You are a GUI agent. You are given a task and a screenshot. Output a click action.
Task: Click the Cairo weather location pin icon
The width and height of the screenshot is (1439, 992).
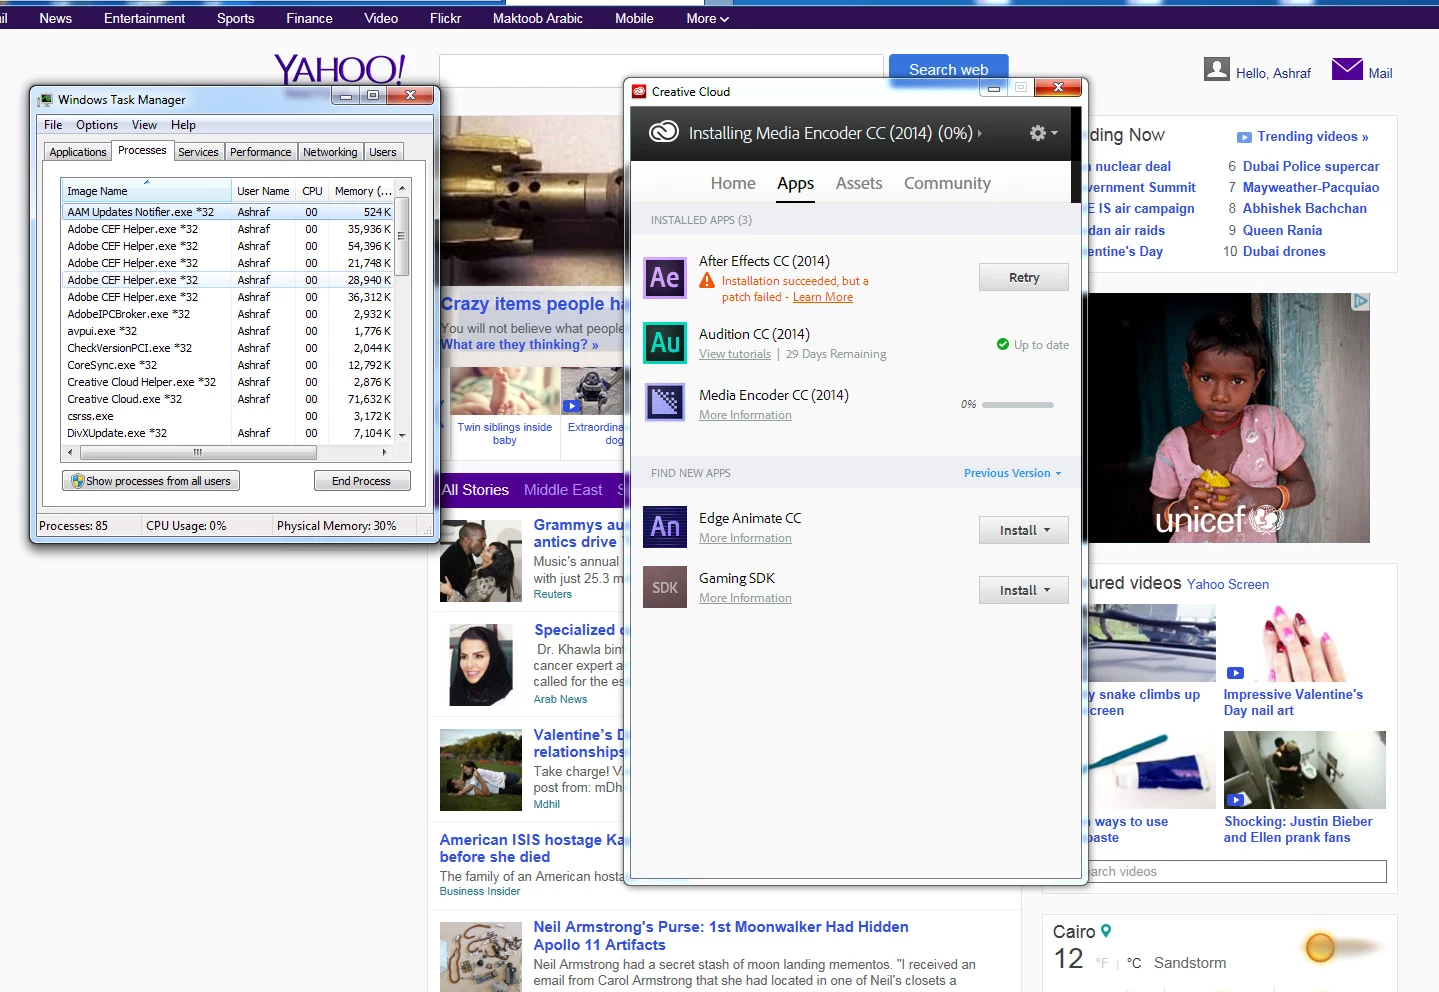[1106, 931]
